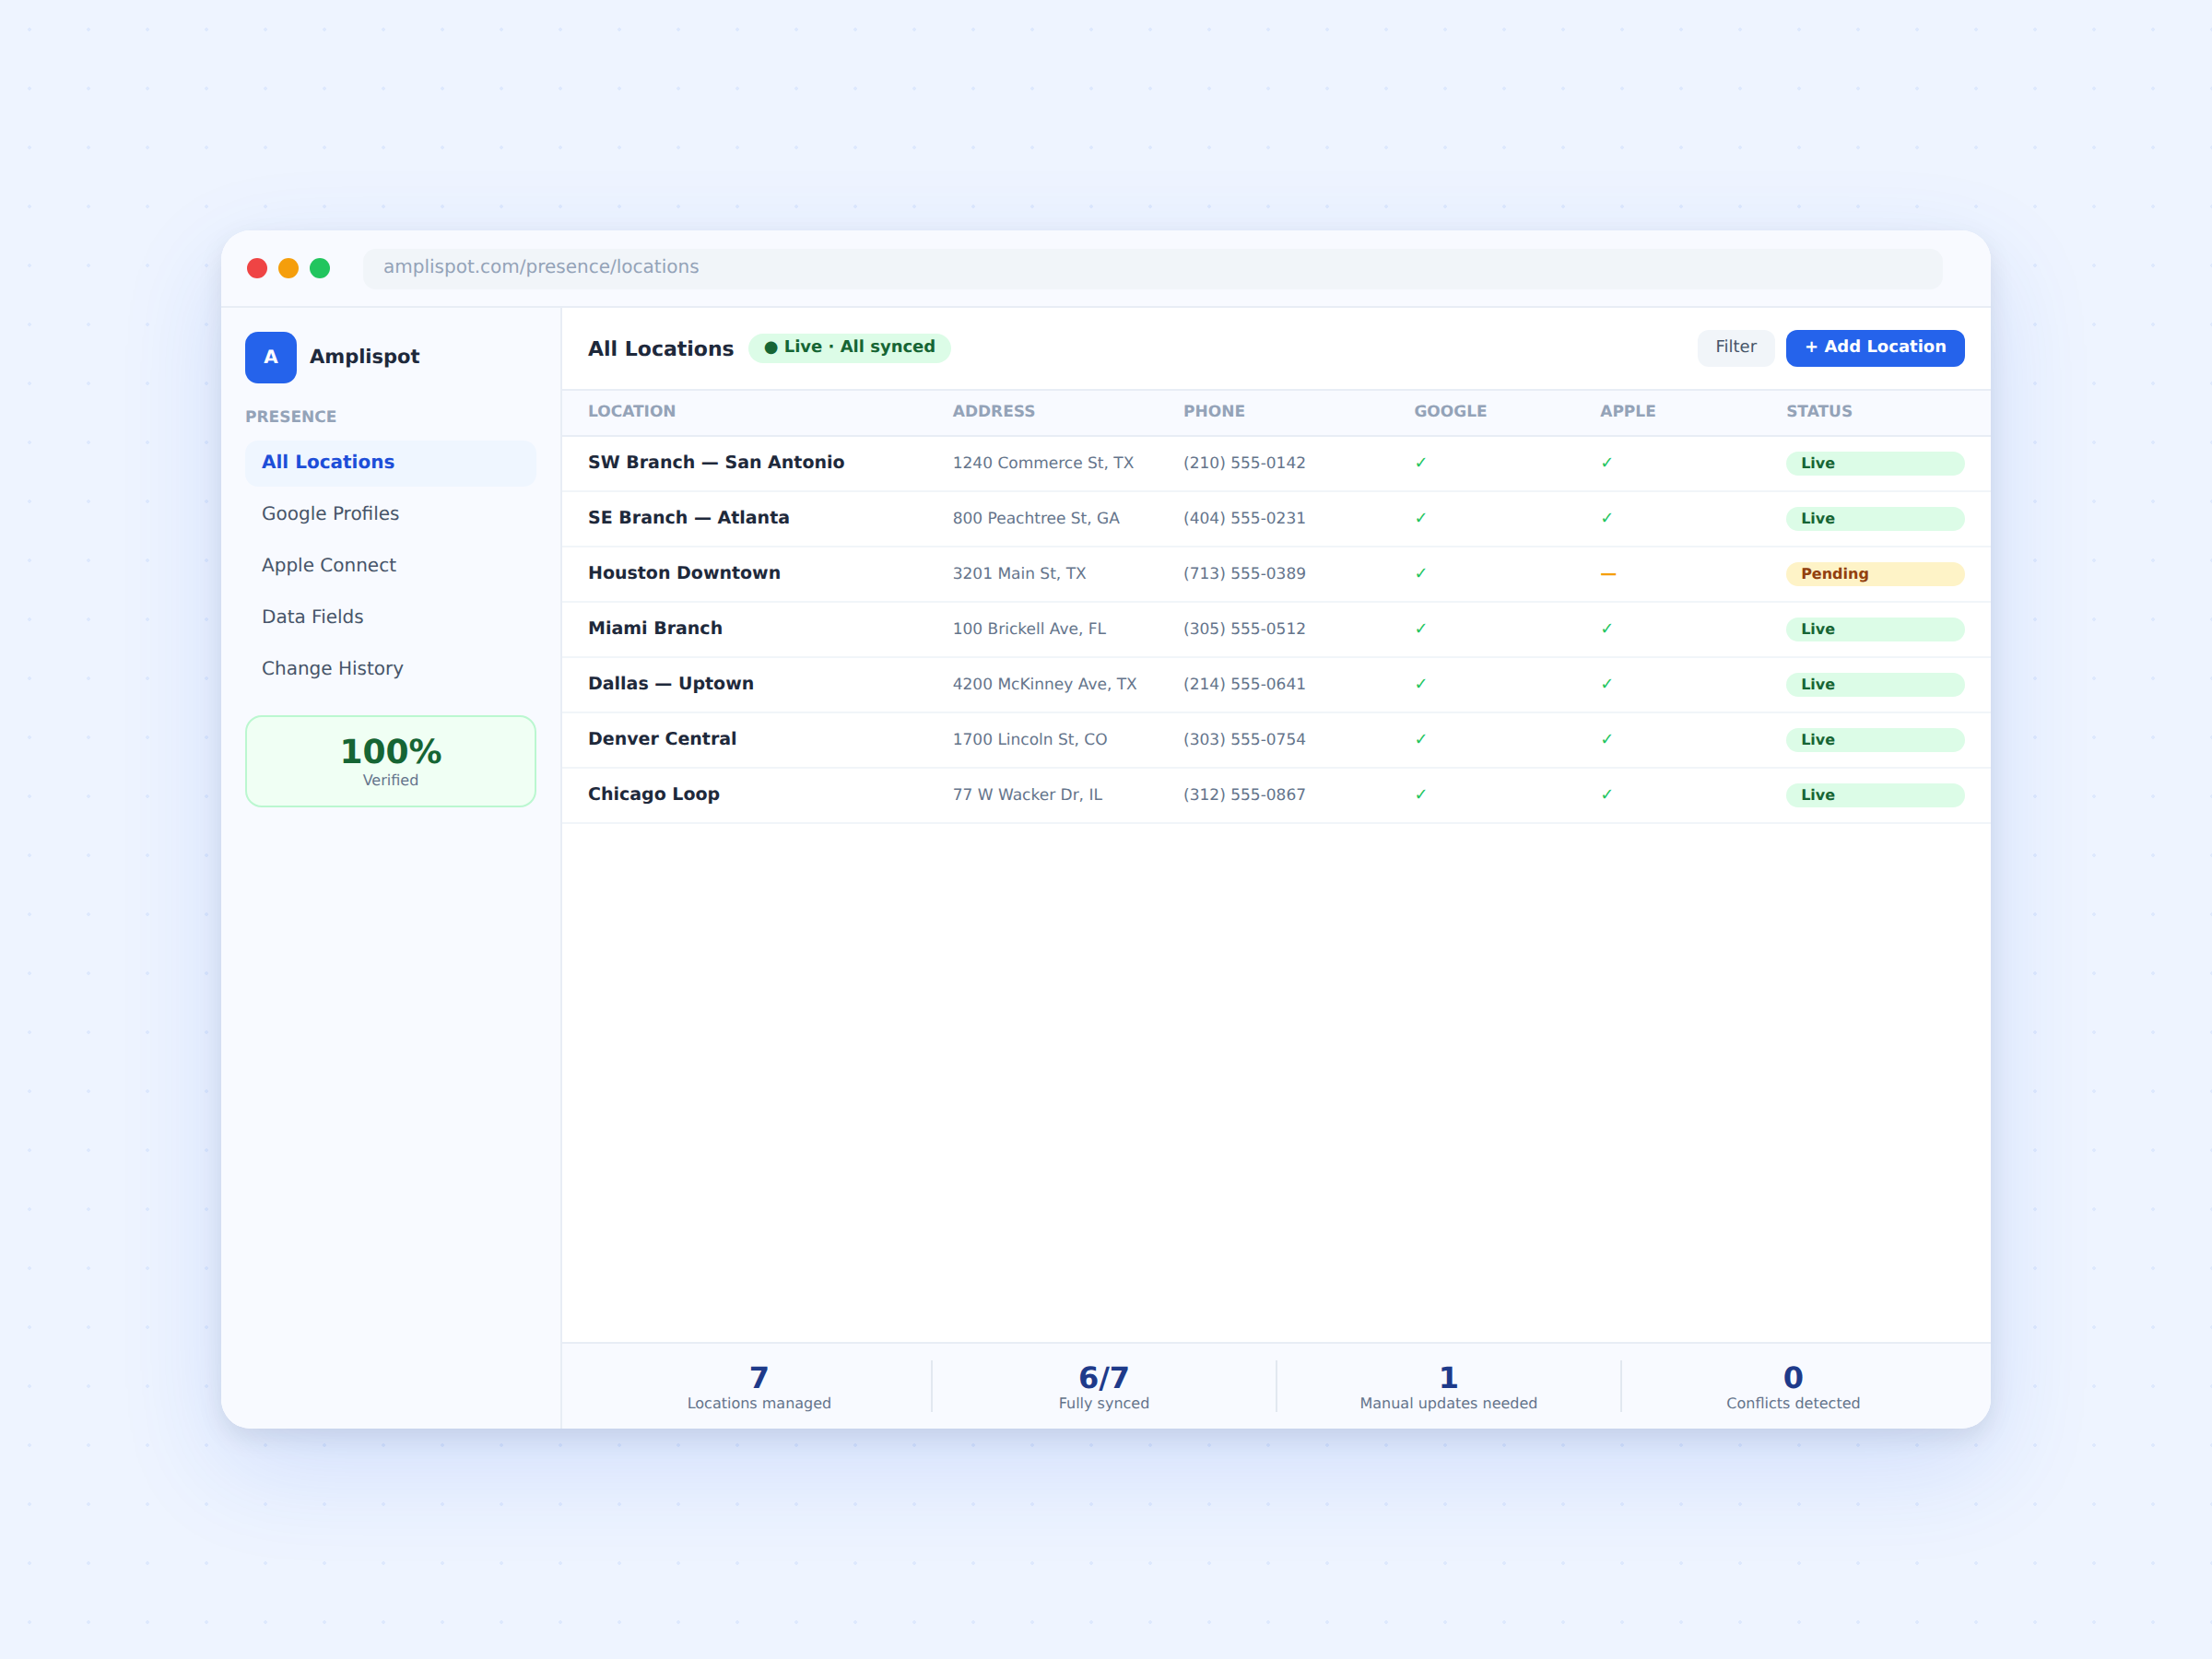The width and height of the screenshot is (2212, 1659).
Task: Click address 1700 Lincoln St, CO
Action: [x=1030, y=739]
